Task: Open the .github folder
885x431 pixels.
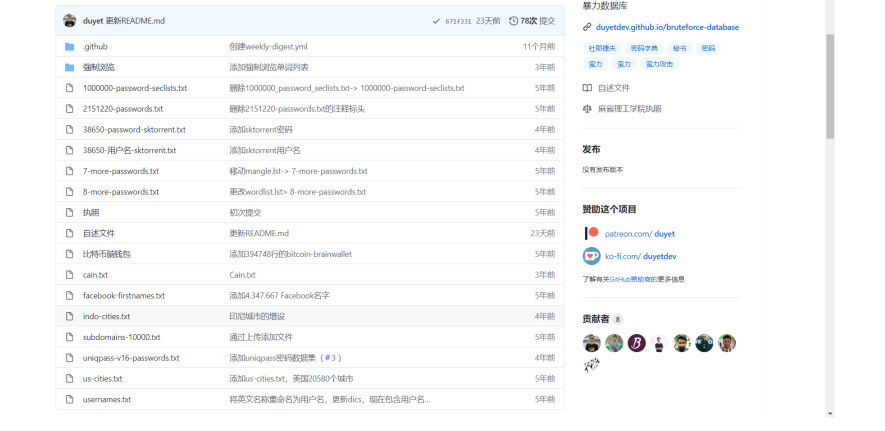Action: click(95, 47)
